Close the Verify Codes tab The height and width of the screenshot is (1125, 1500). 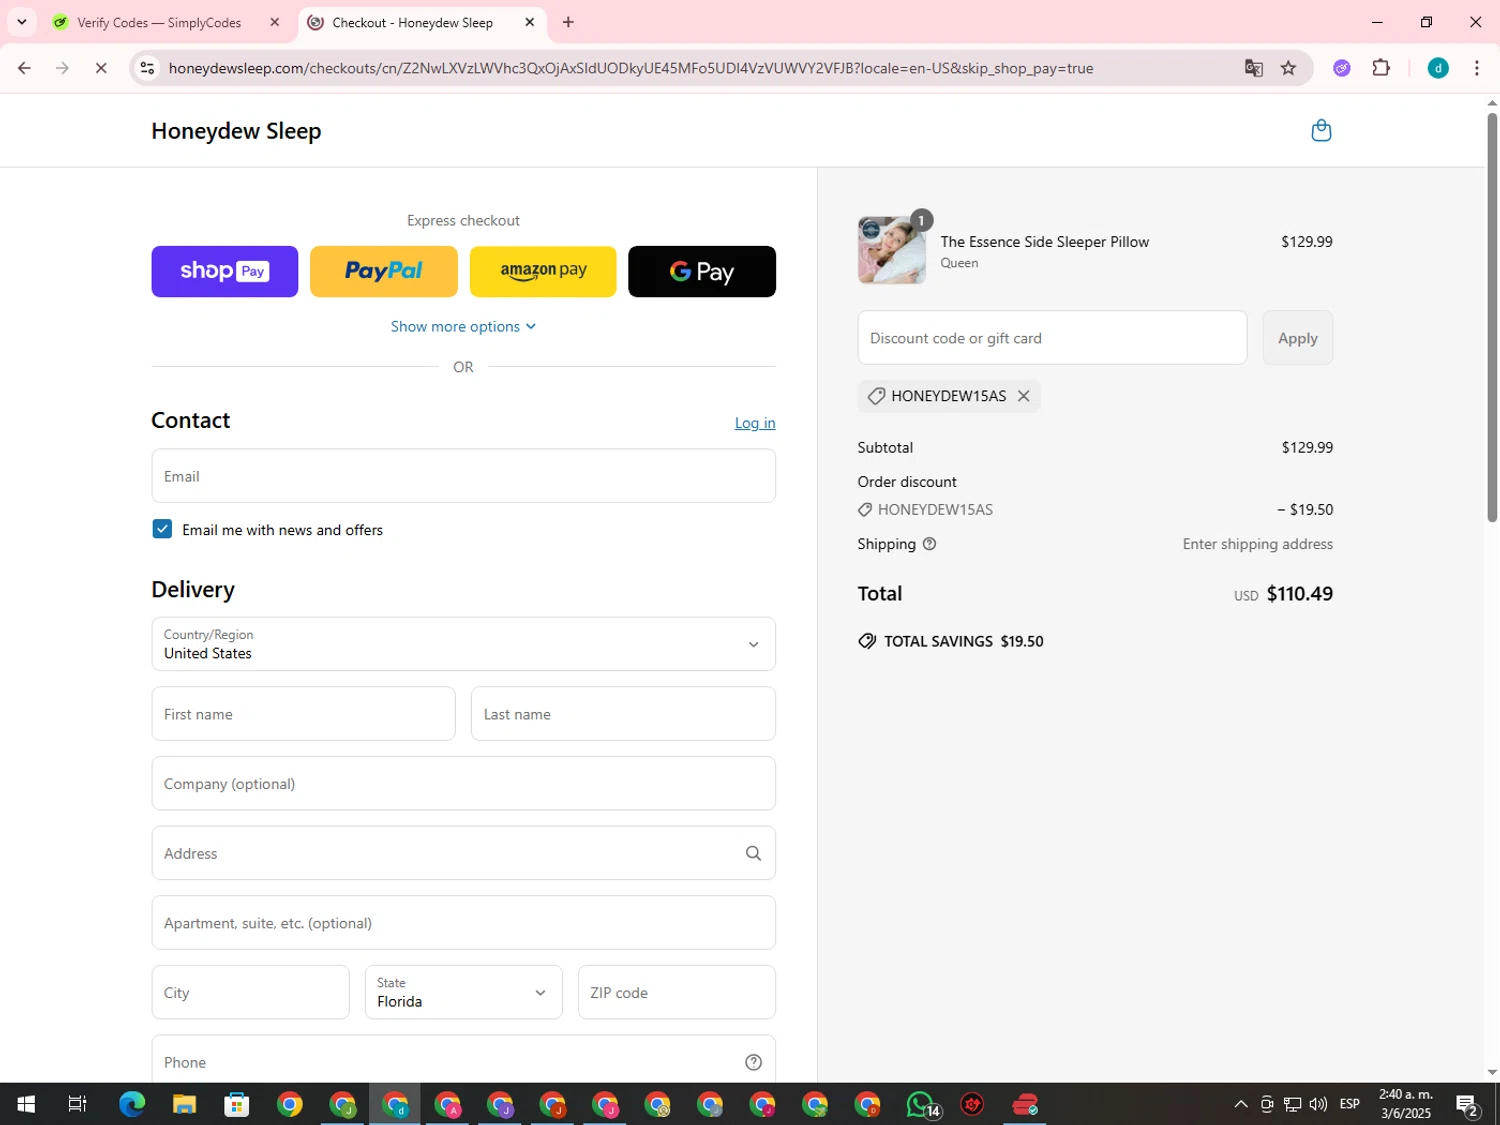(x=275, y=22)
